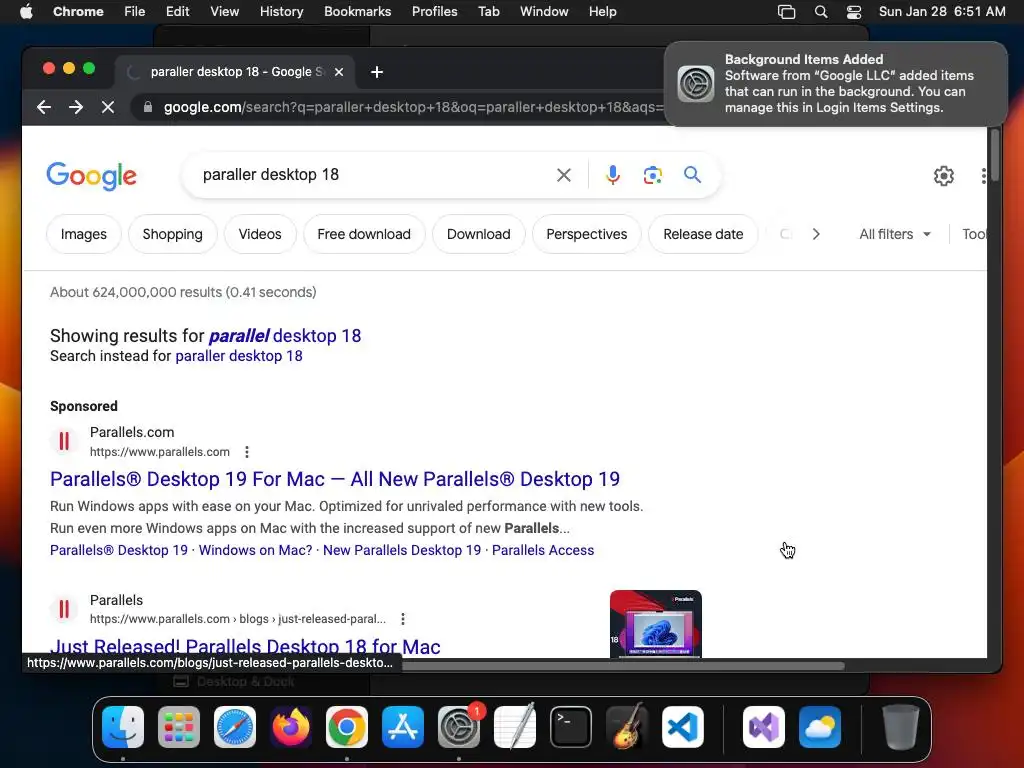
Task: Open Terminal from the Dock
Action: point(571,727)
